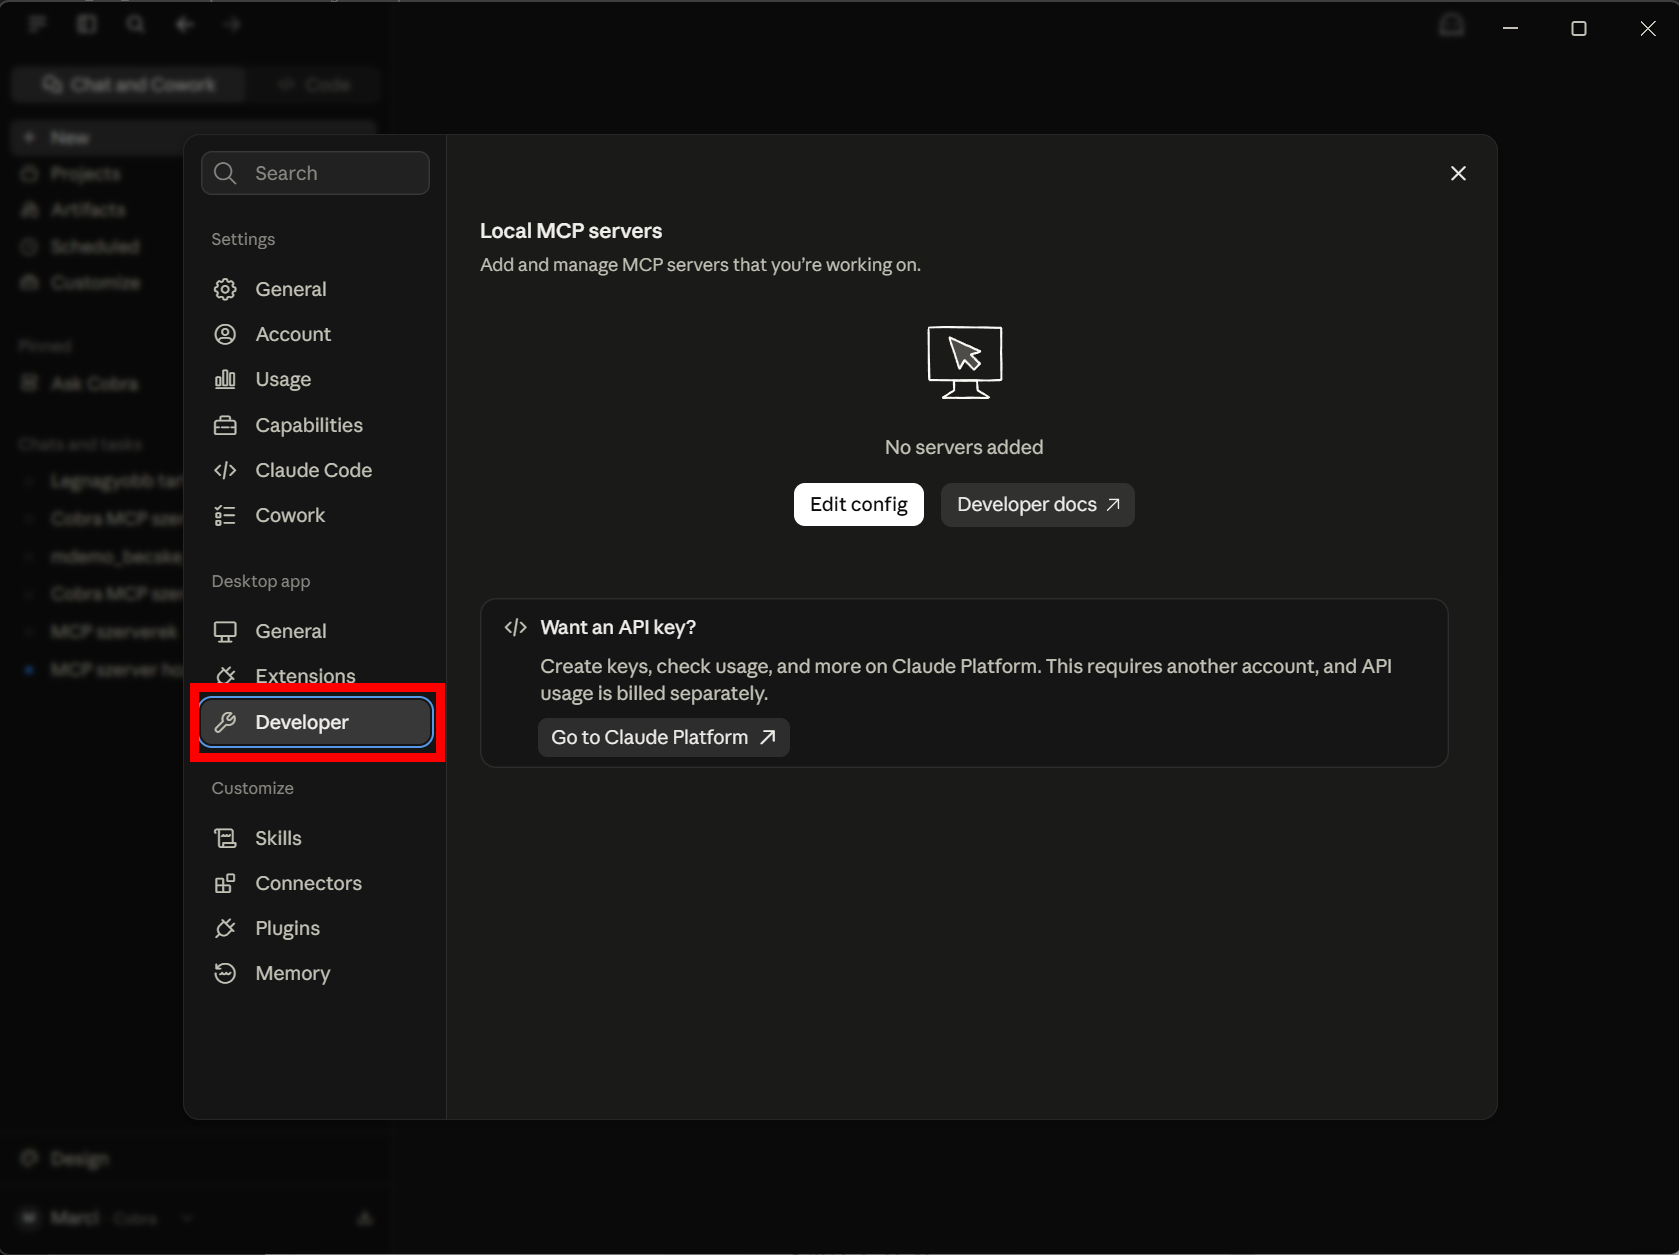1679x1255 pixels.
Task: Select the Cowork checklist icon
Action: pos(225,515)
